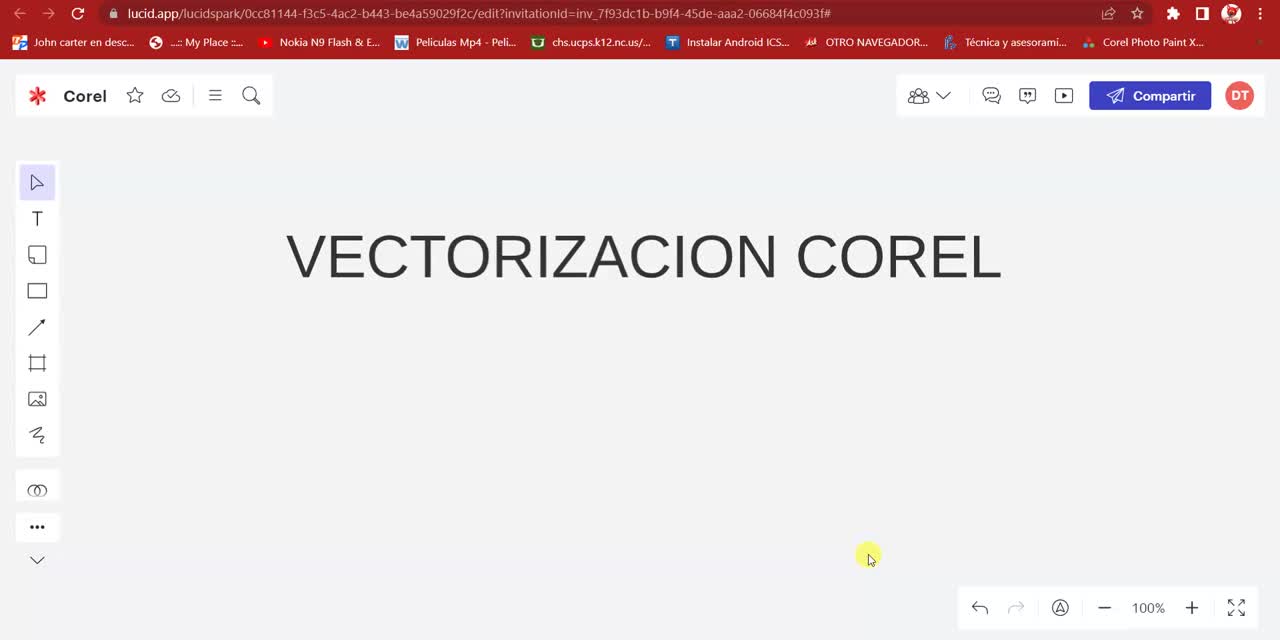Toggle fullscreen canvas view
This screenshot has width=1280, height=640.
click(1236, 608)
